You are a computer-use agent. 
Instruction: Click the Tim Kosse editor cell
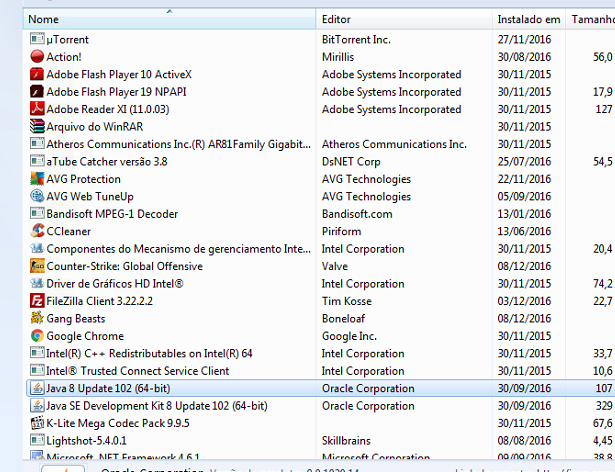[347, 301]
